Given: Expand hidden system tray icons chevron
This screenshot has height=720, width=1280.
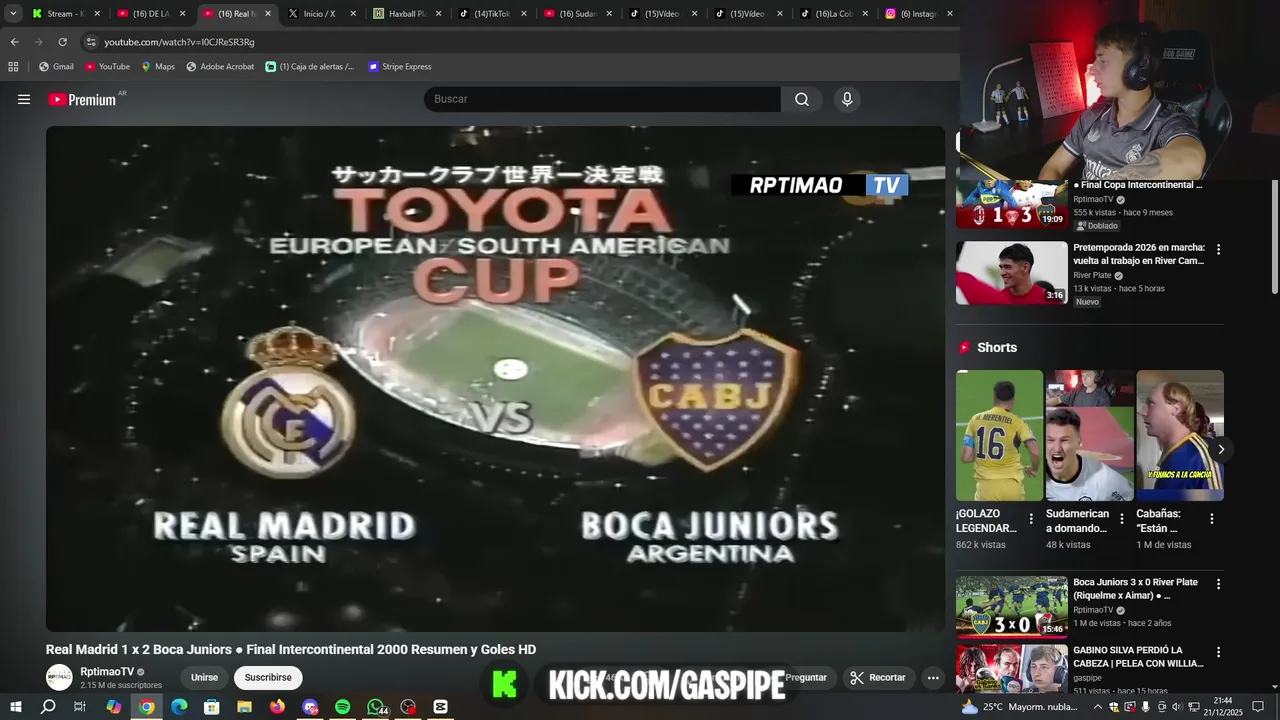Looking at the screenshot, I should coord(1097,707).
